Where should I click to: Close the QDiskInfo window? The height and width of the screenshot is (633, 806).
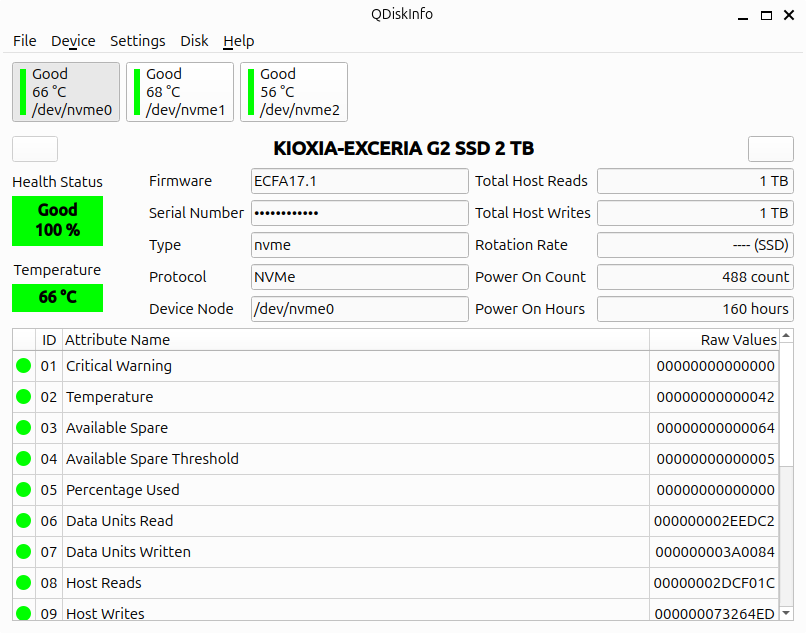[x=789, y=15]
